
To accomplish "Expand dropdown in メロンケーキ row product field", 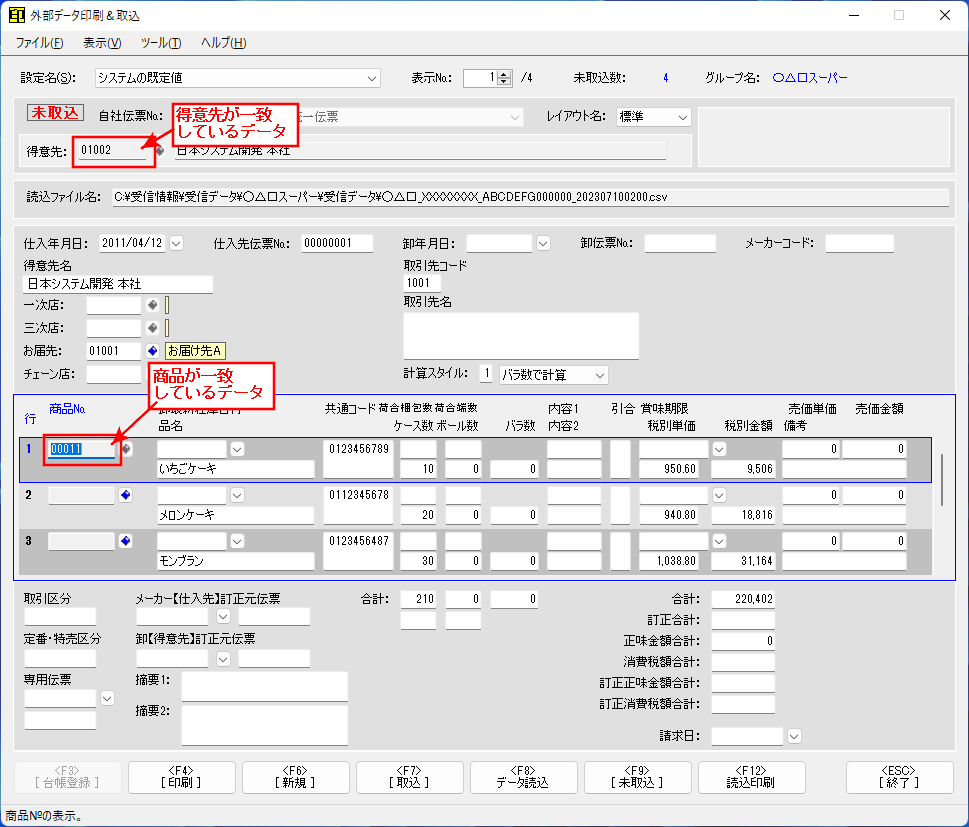I will [x=237, y=495].
